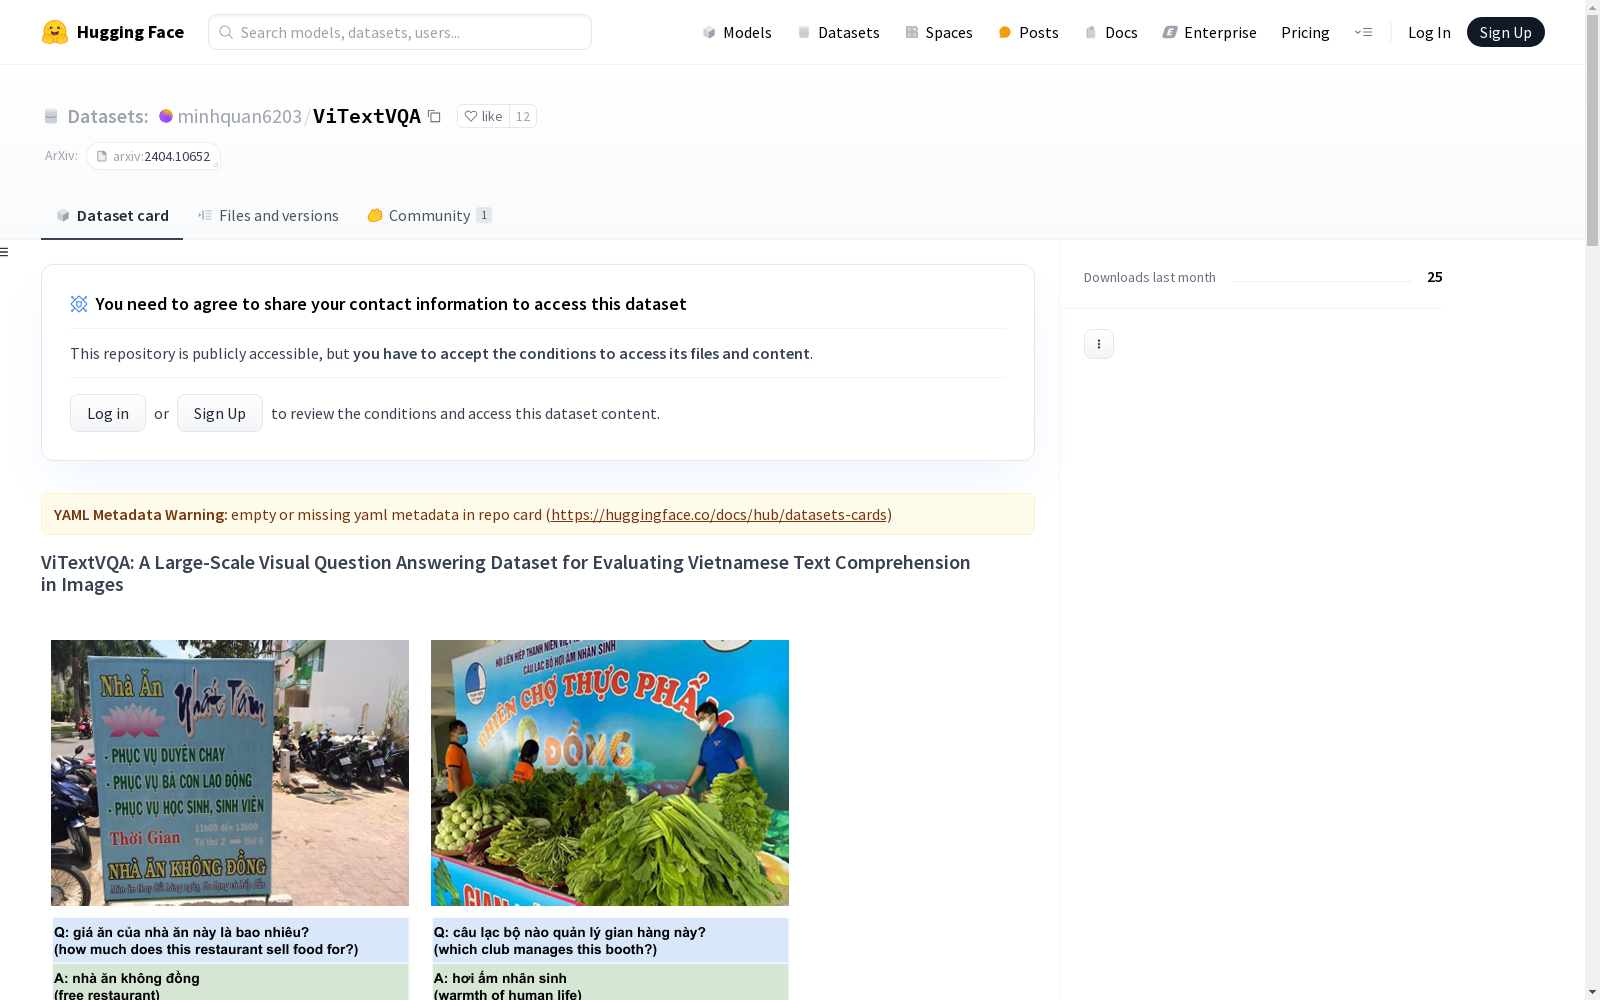
Task: Click the gated access atom icon
Action: (x=79, y=304)
